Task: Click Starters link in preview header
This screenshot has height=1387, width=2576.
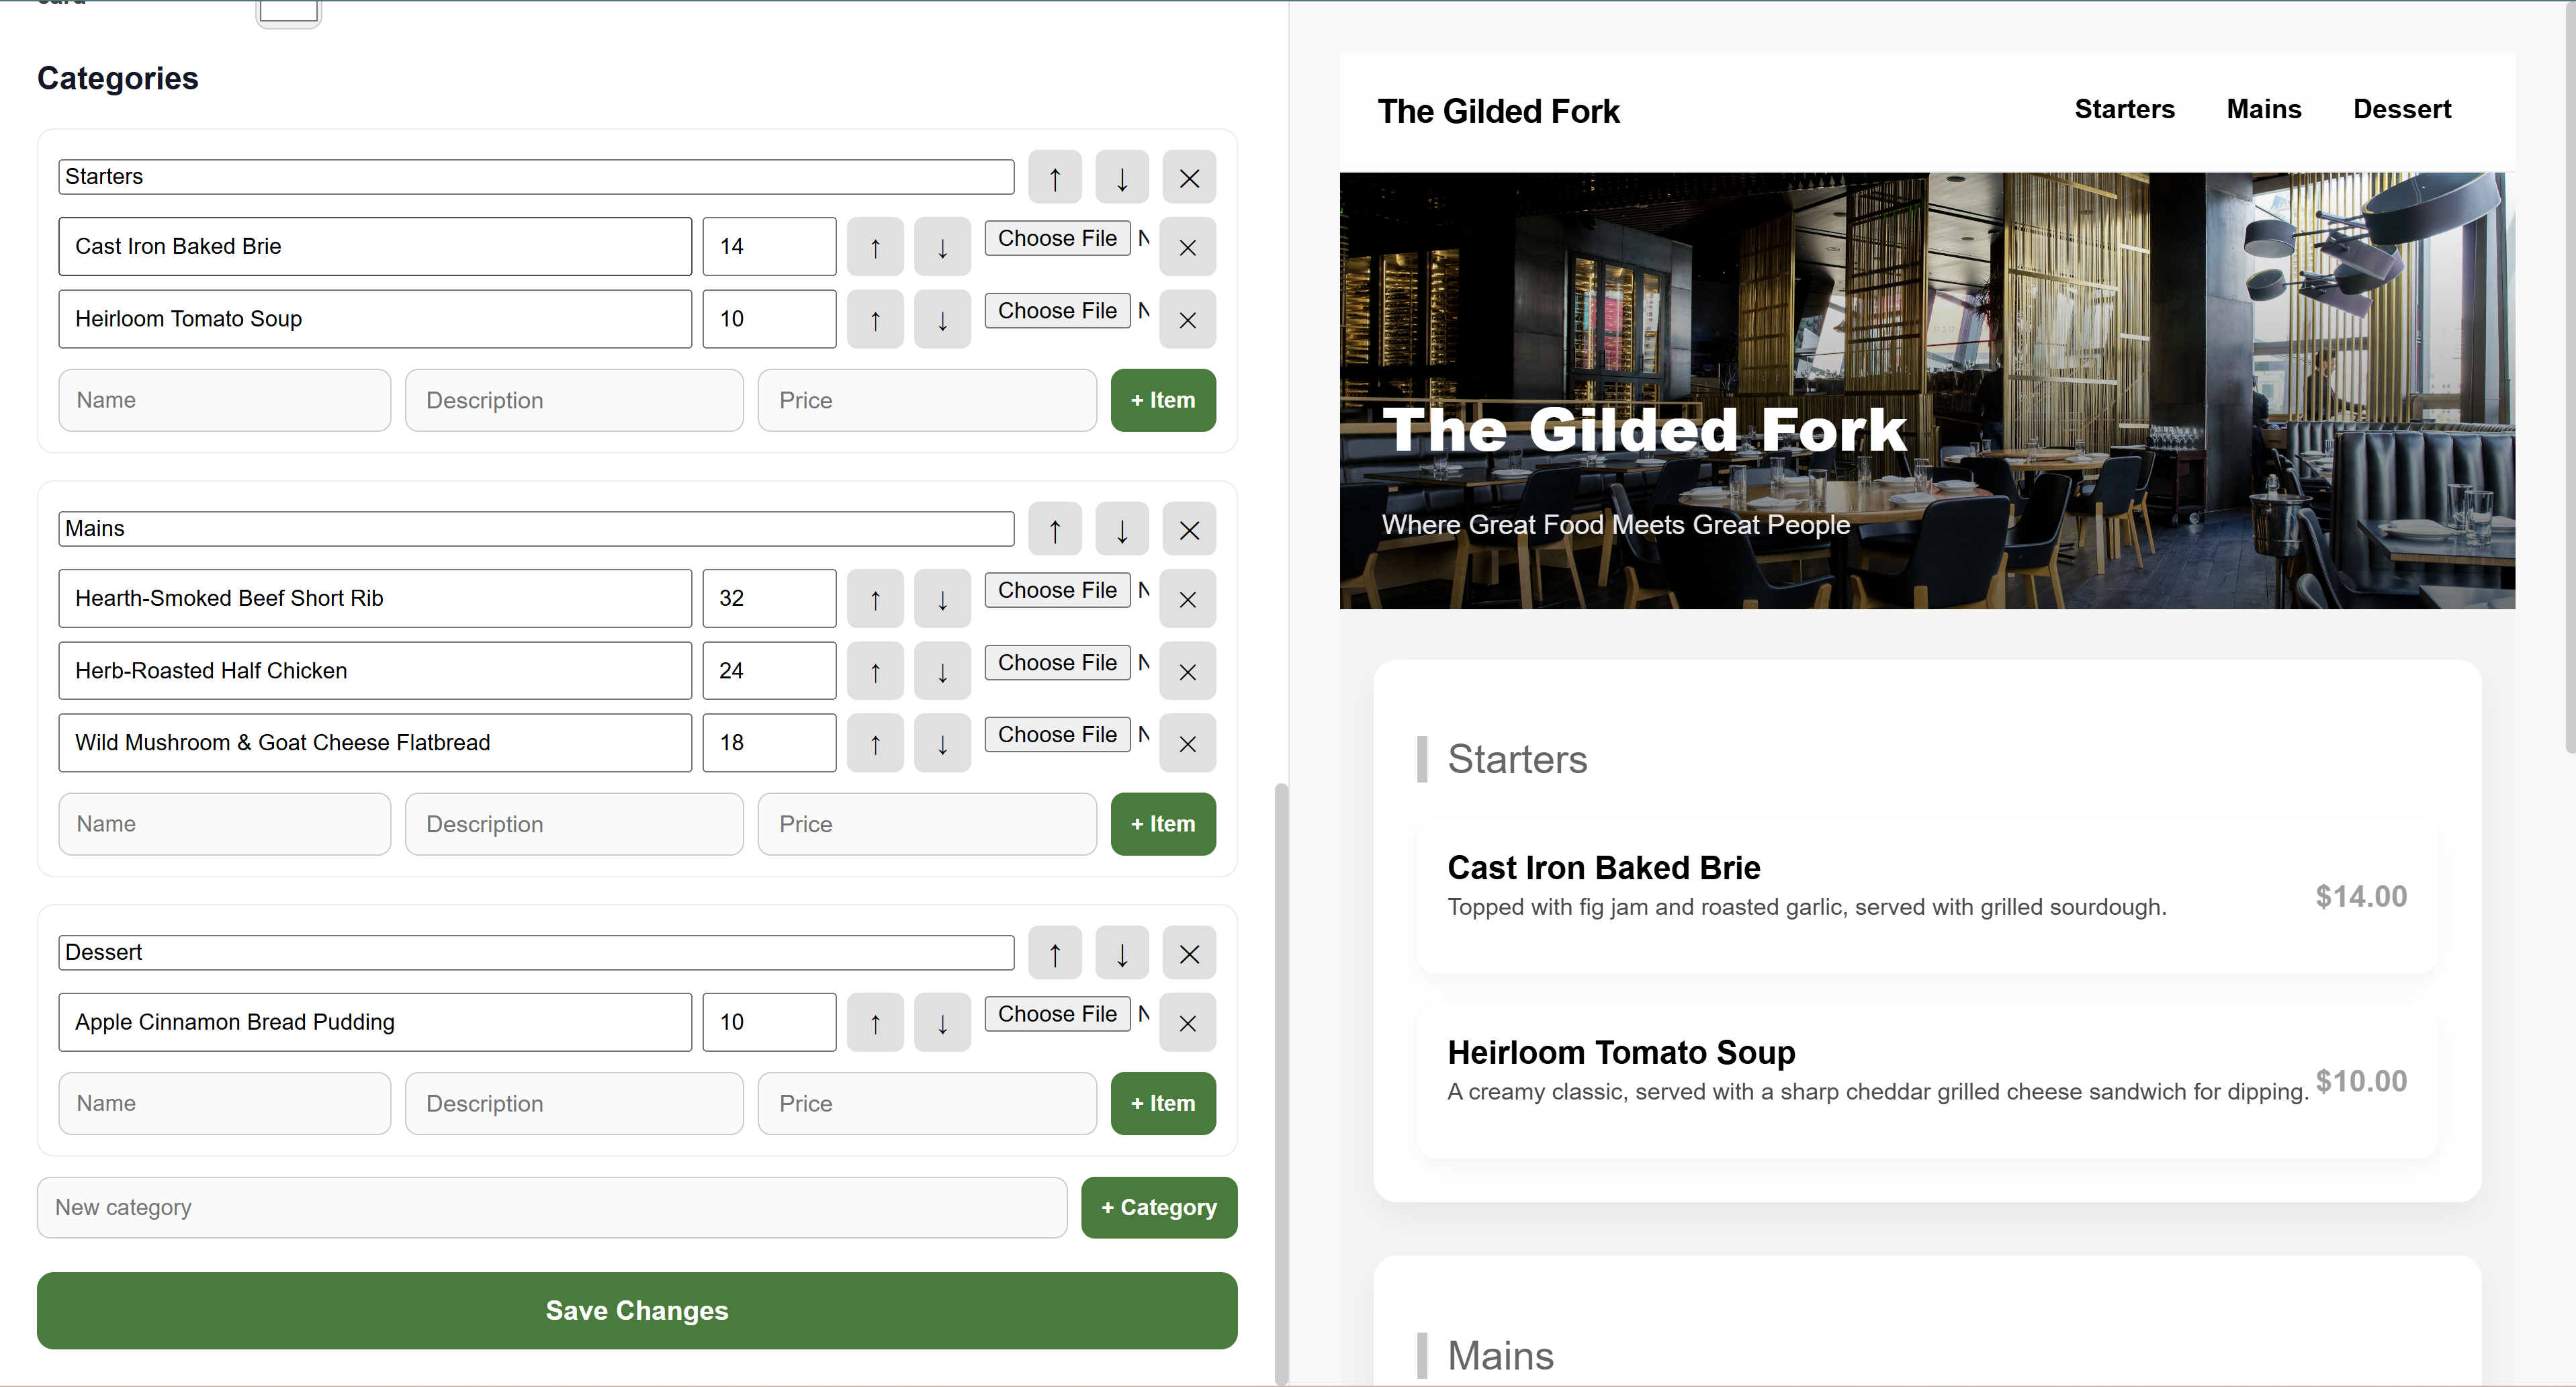Action: (2124, 109)
